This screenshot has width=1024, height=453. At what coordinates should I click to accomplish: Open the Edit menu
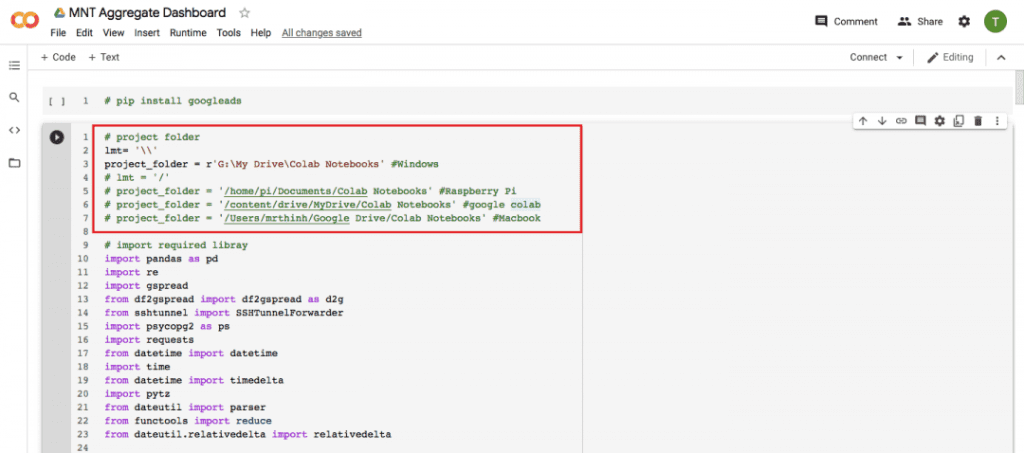click(x=84, y=33)
